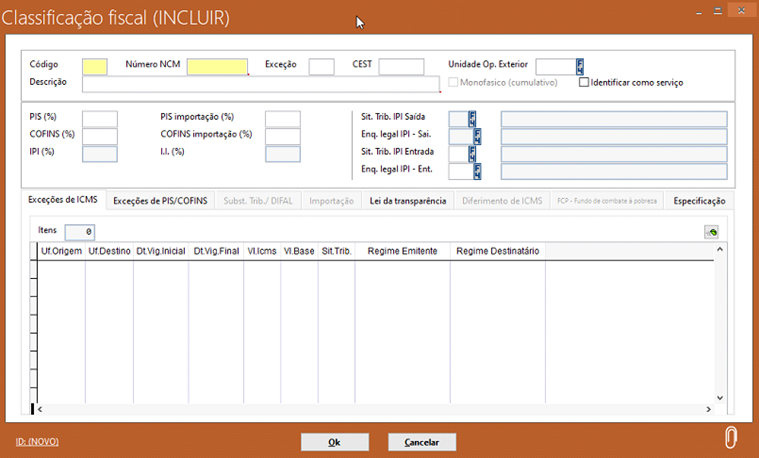Click the green icon button above the grid
759x458 pixels.
coord(711,232)
